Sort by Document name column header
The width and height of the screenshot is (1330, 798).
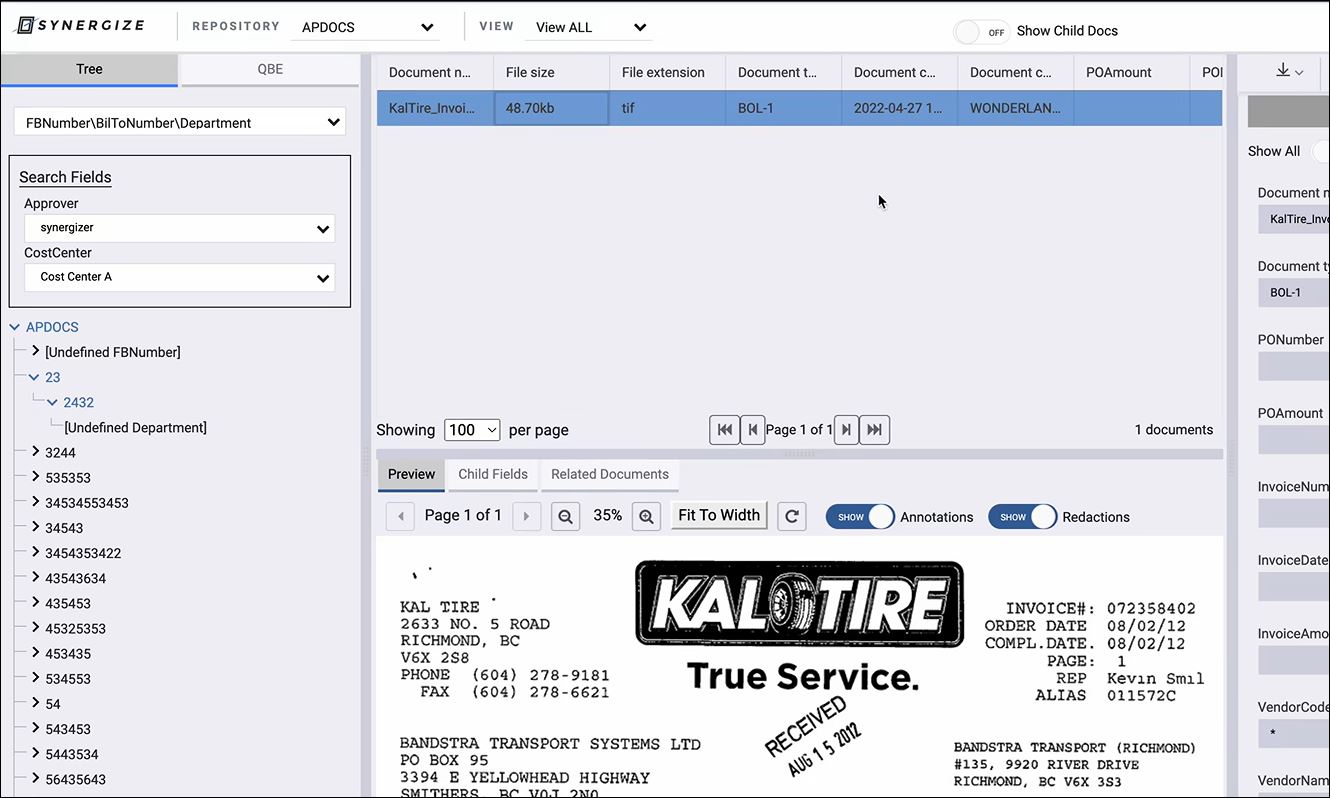click(x=435, y=72)
